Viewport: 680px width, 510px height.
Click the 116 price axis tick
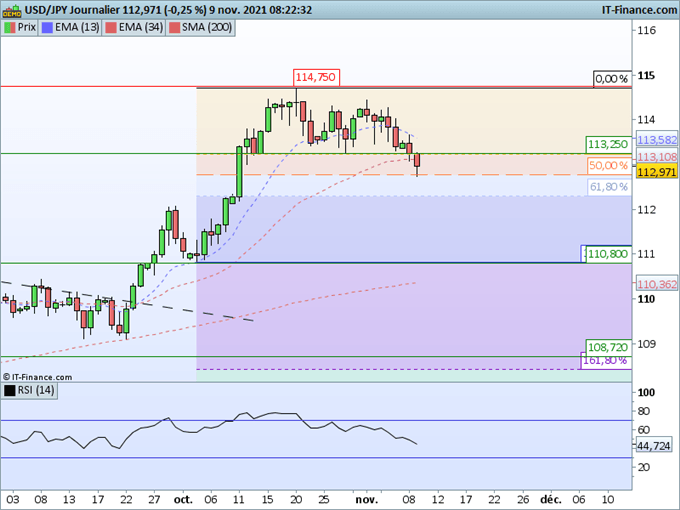[646, 30]
